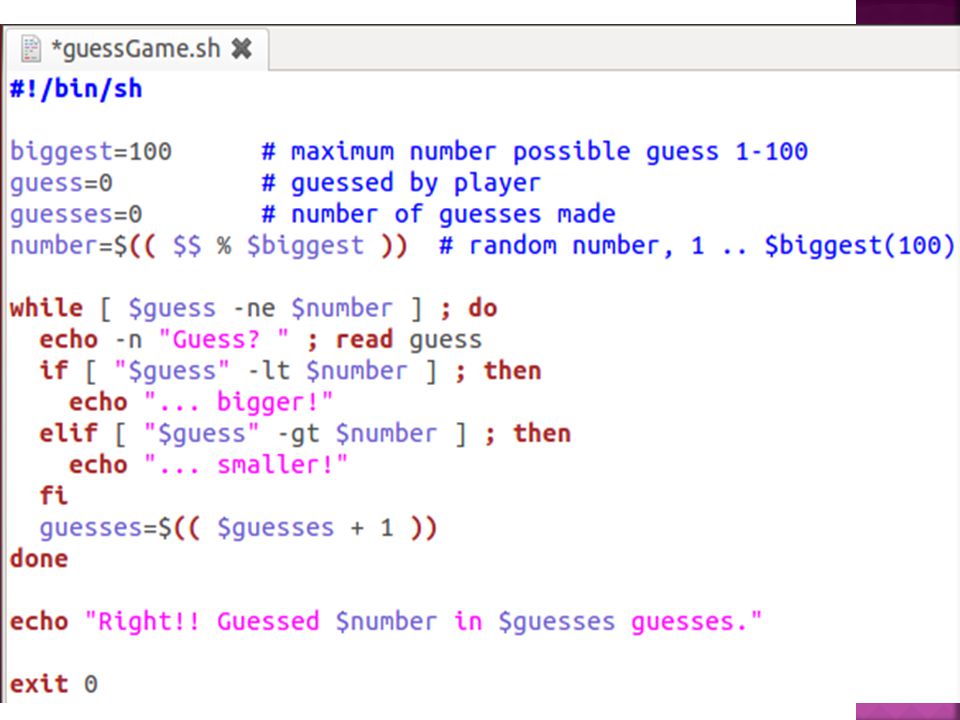Click the text biggest=100
Screen dimensions: 960x720
click(91, 152)
